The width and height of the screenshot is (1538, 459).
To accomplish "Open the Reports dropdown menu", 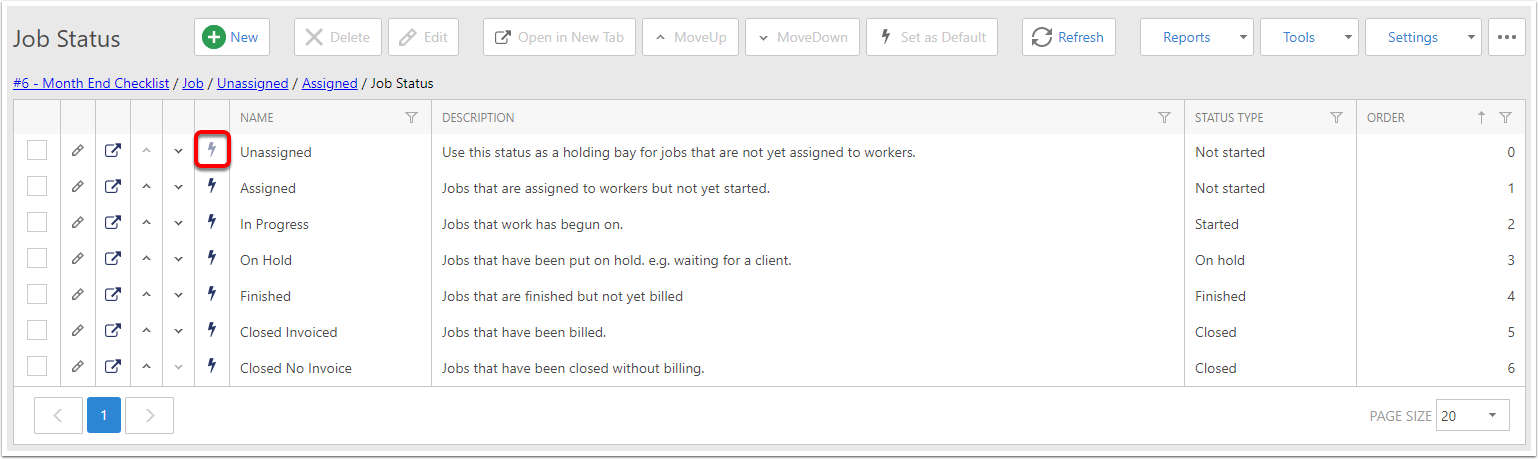I will 1196,37.
